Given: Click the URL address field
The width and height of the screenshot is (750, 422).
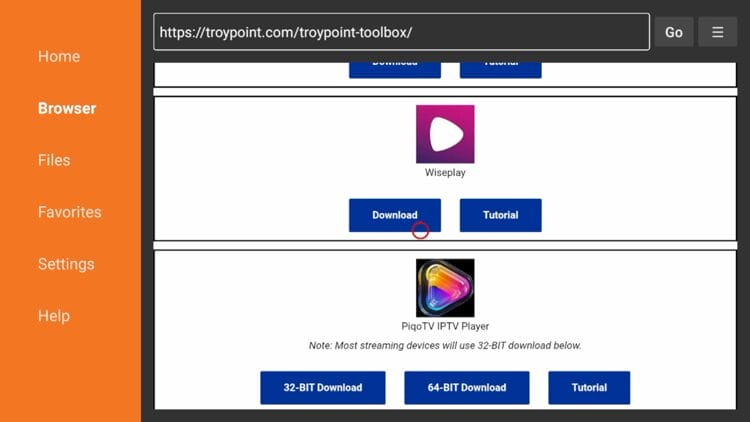Looking at the screenshot, I should coord(400,32).
